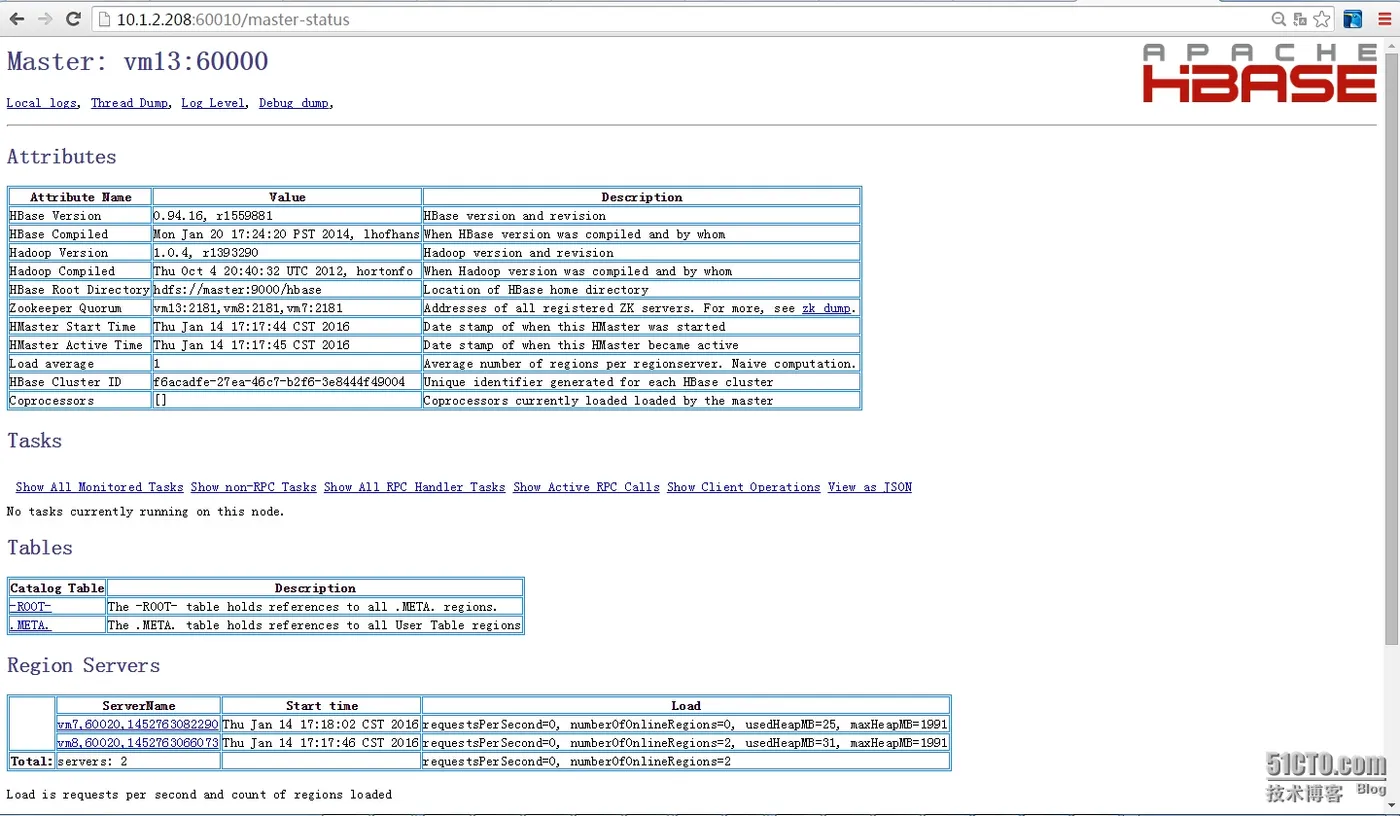The image size is (1400, 816).
Task: Click the 'servers: 2' total cell
Action: pyautogui.click(x=138, y=762)
